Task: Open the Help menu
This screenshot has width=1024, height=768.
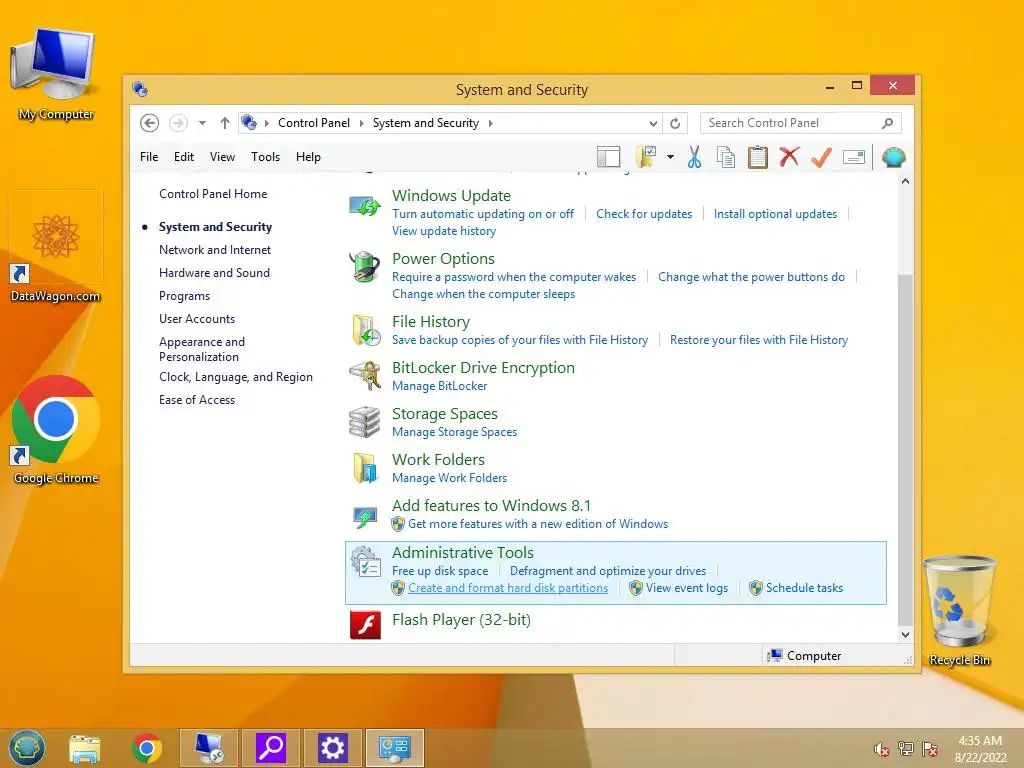Action: point(308,157)
